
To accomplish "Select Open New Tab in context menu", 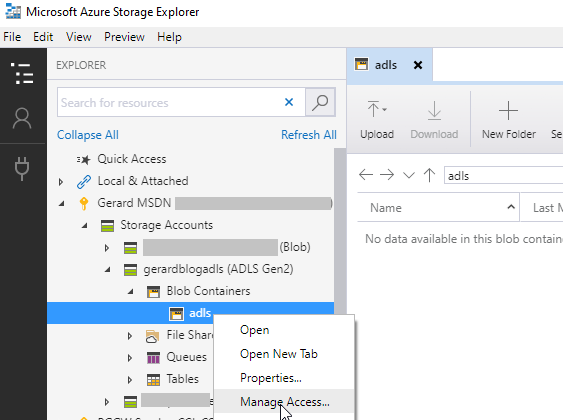I will (279, 354).
